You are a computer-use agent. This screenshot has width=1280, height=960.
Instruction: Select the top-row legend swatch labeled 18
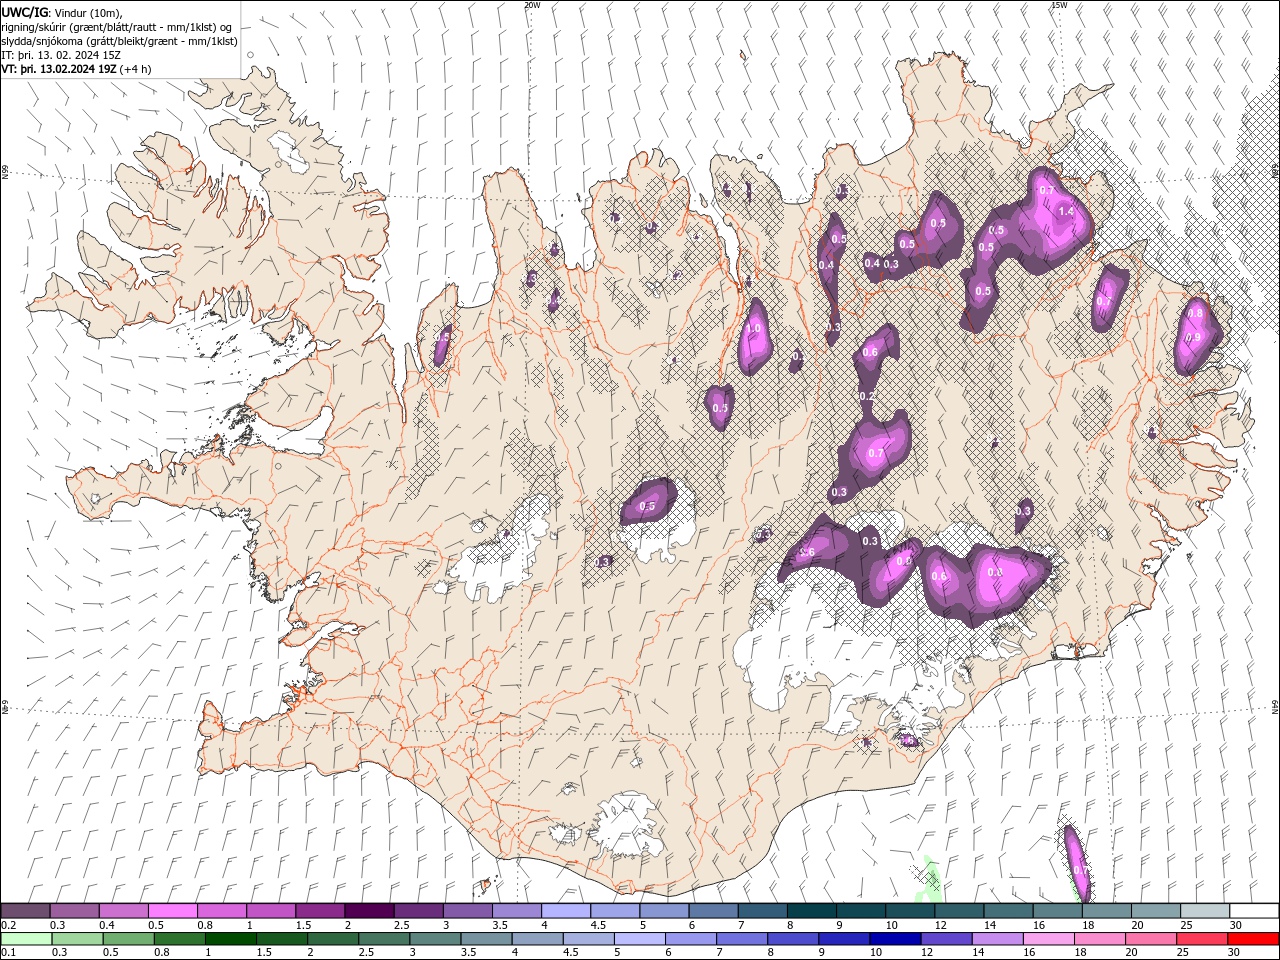(x=1107, y=911)
